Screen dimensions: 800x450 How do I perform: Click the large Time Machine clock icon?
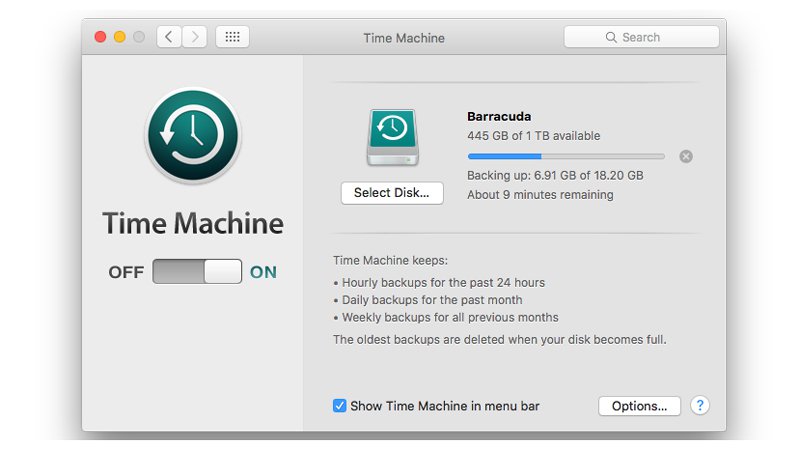tap(193, 135)
